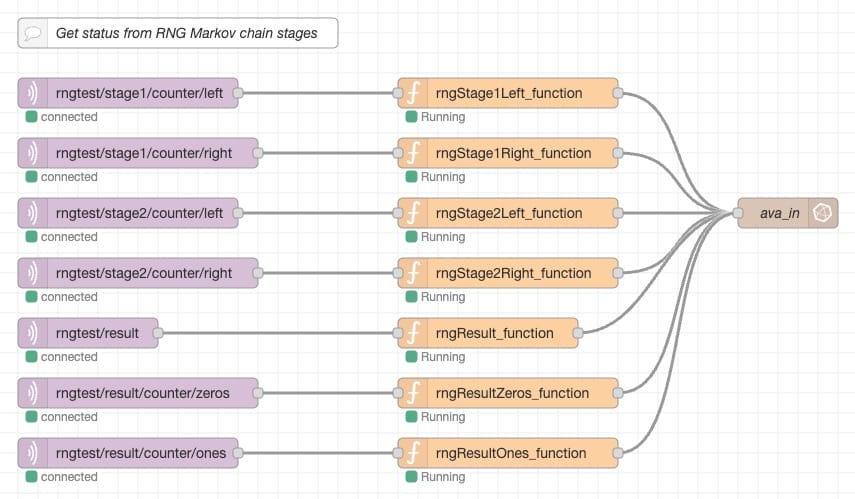Click the green status square under rngStage1Right_function
The height and width of the screenshot is (499, 855).
pos(412,177)
